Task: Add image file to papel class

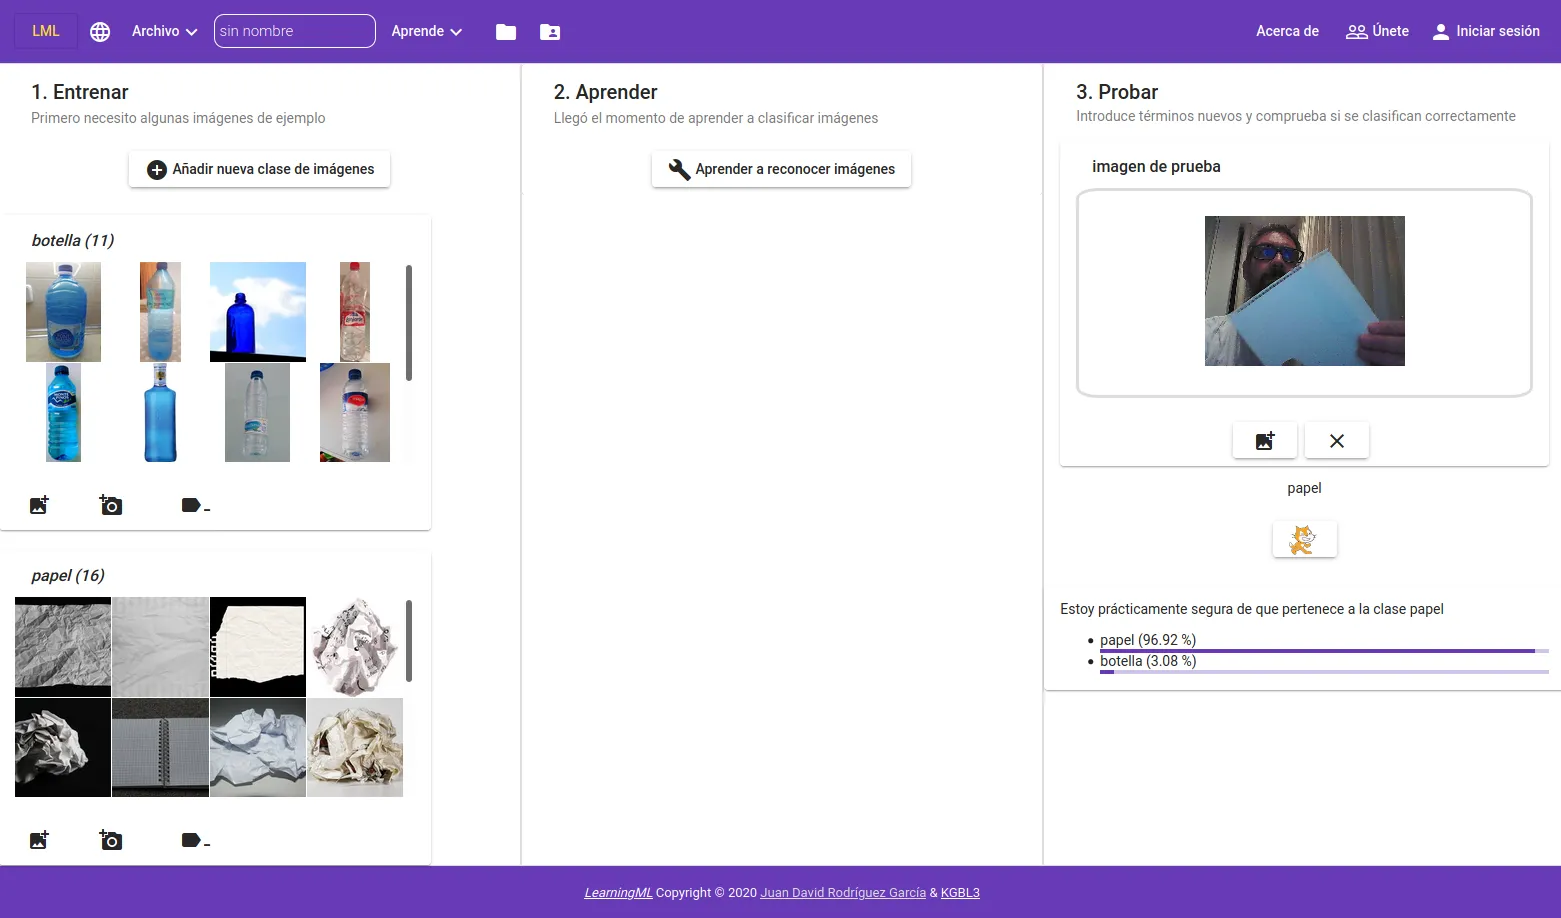Action: pos(39,840)
